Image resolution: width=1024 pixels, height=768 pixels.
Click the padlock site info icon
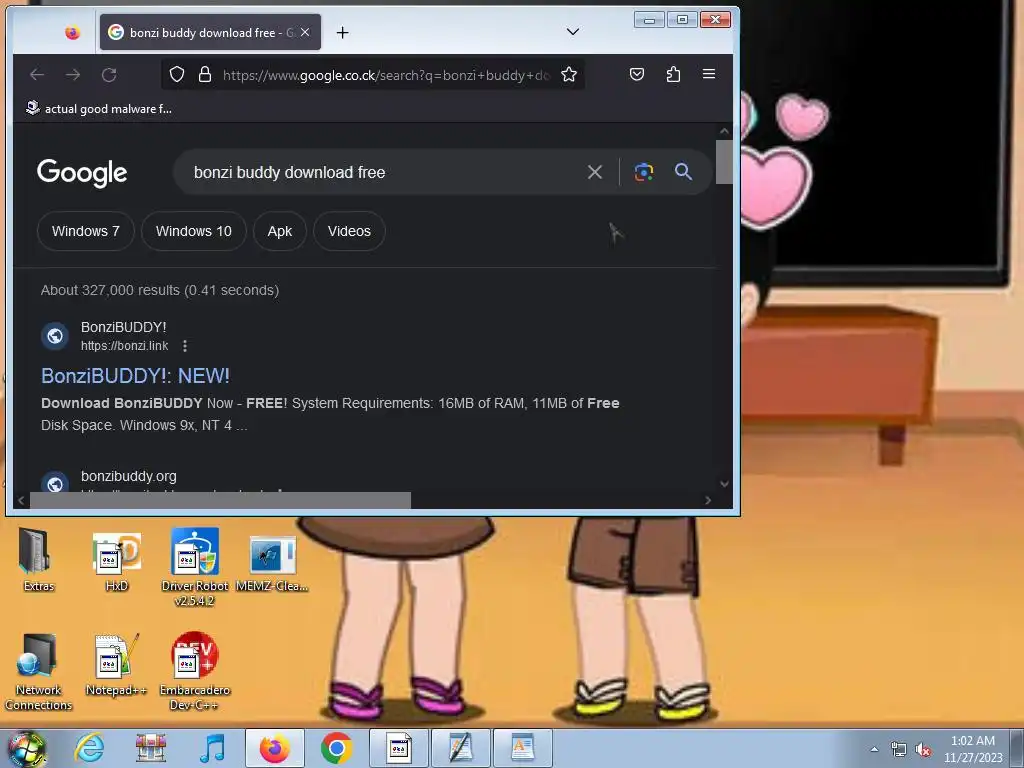coord(204,74)
